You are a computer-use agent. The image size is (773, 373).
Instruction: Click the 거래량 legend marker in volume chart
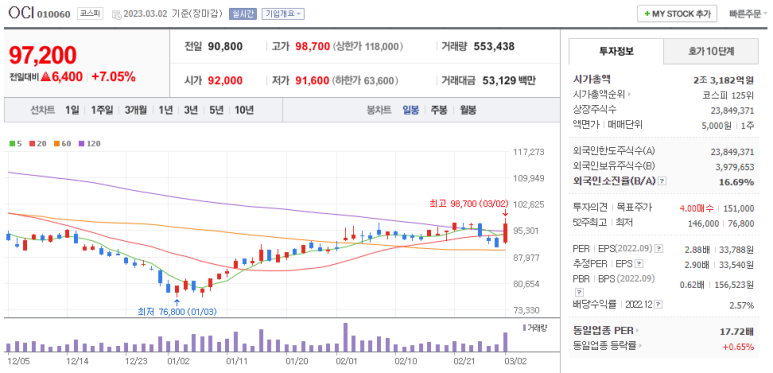pyautogui.click(x=525, y=327)
